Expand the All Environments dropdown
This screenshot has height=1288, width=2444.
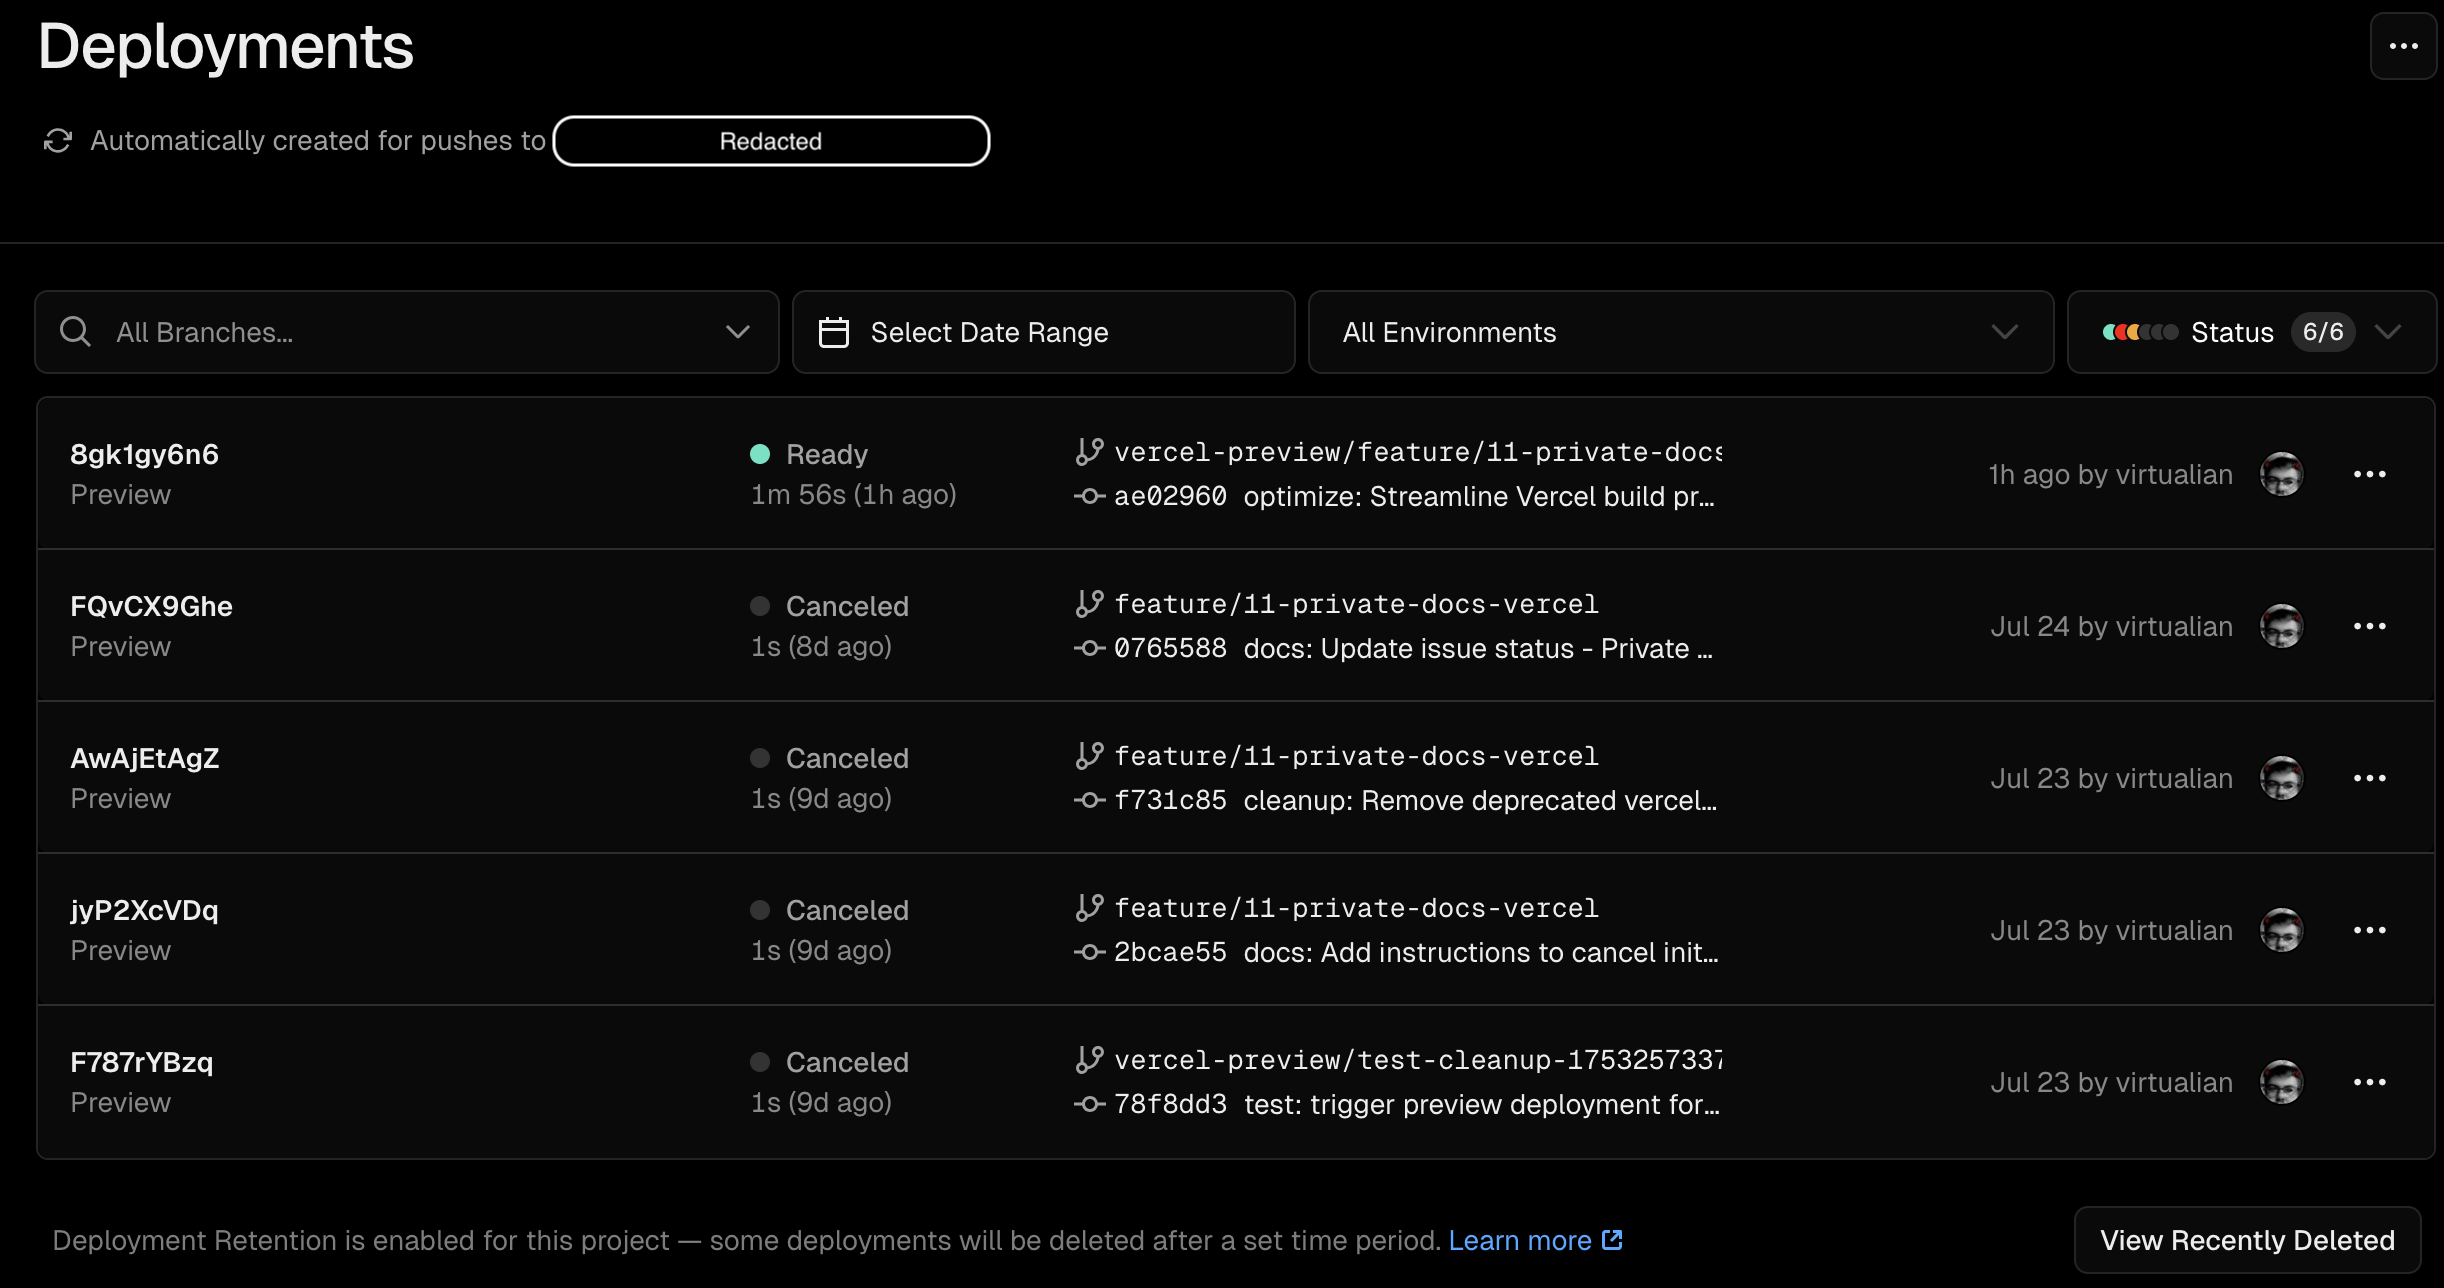2004,332
